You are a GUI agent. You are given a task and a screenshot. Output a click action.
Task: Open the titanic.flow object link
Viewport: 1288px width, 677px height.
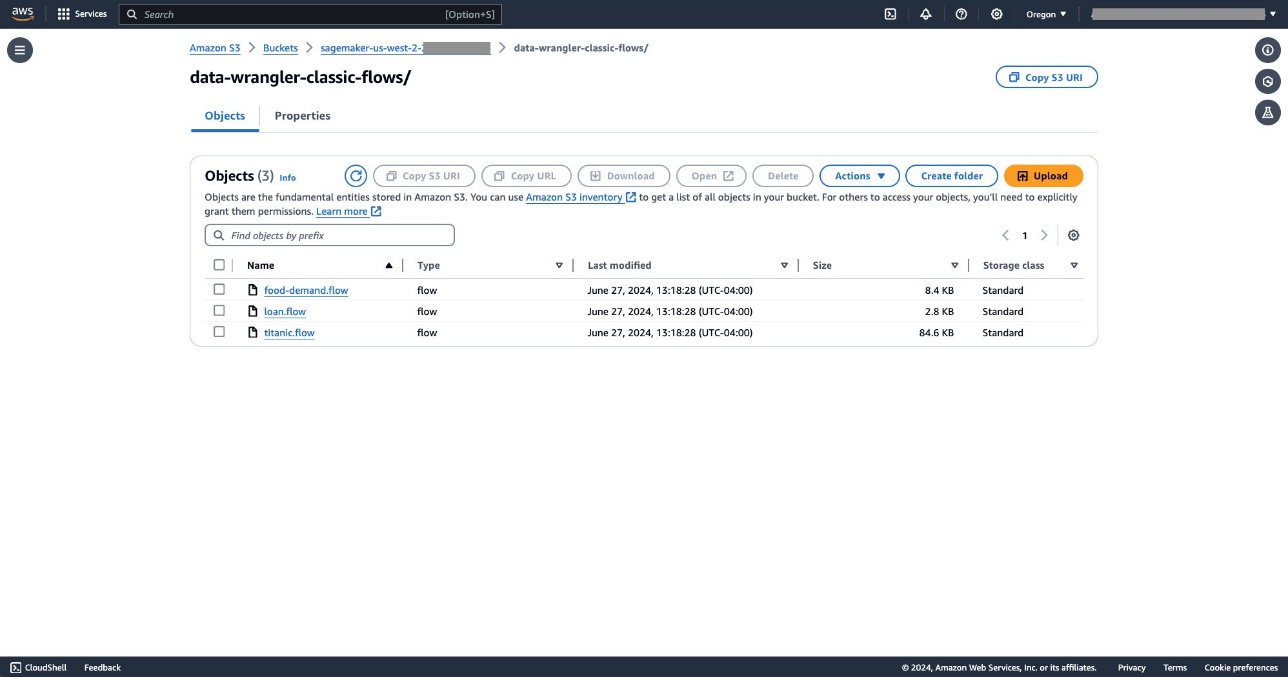click(289, 333)
